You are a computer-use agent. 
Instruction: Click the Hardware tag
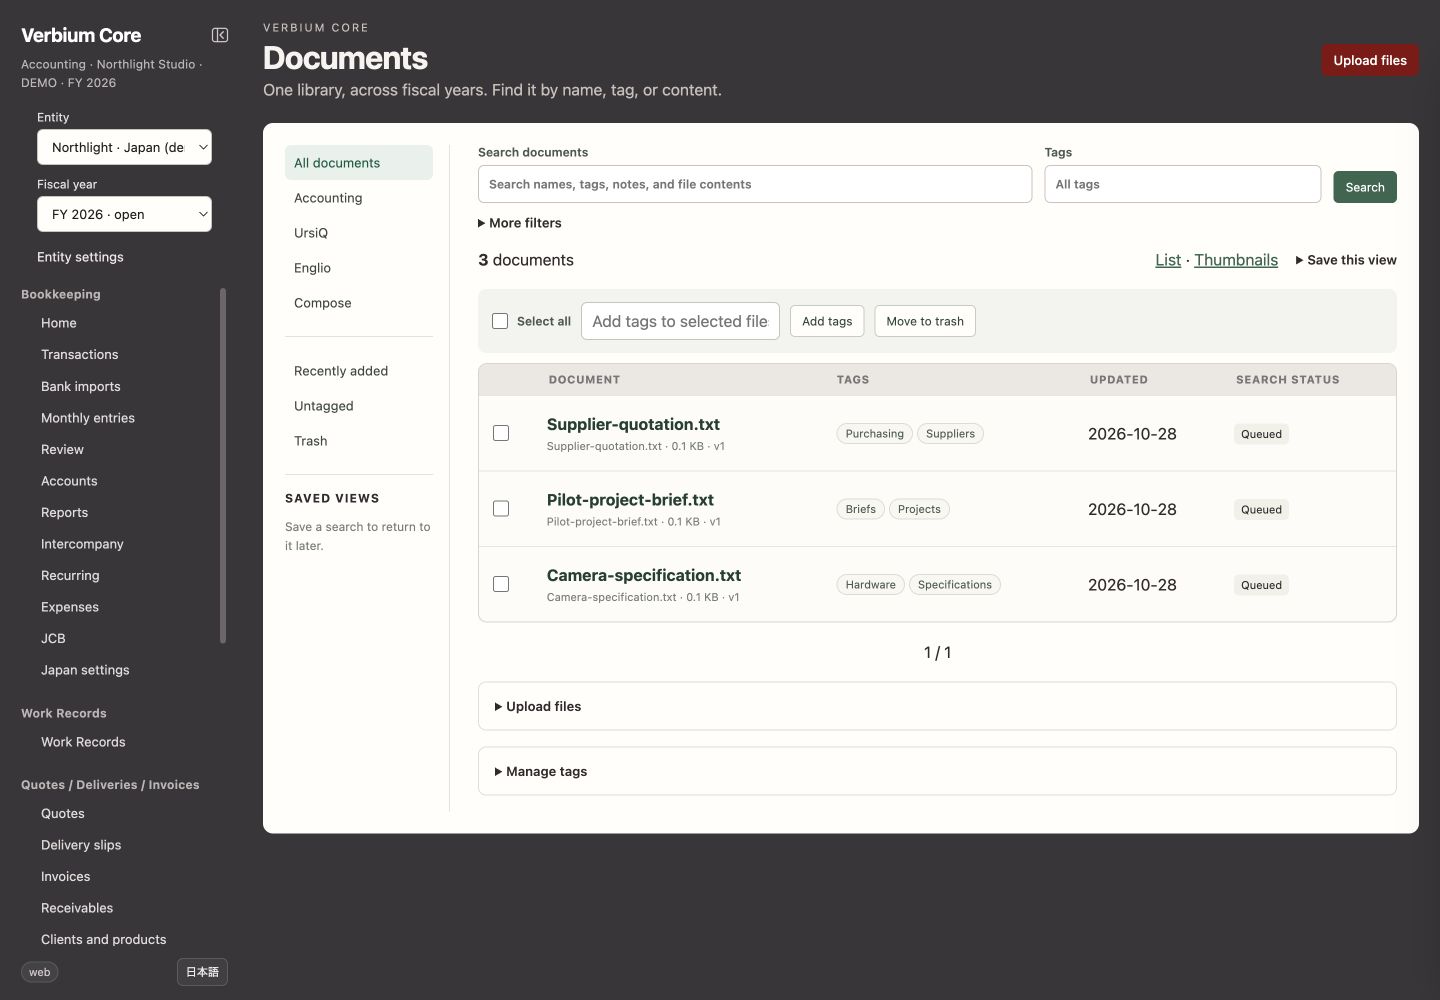click(x=870, y=584)
